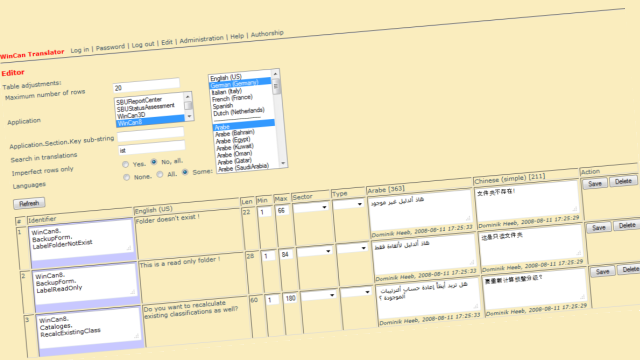Select Arabe (SaudiArabia) in language list

[x=243, y=167]
